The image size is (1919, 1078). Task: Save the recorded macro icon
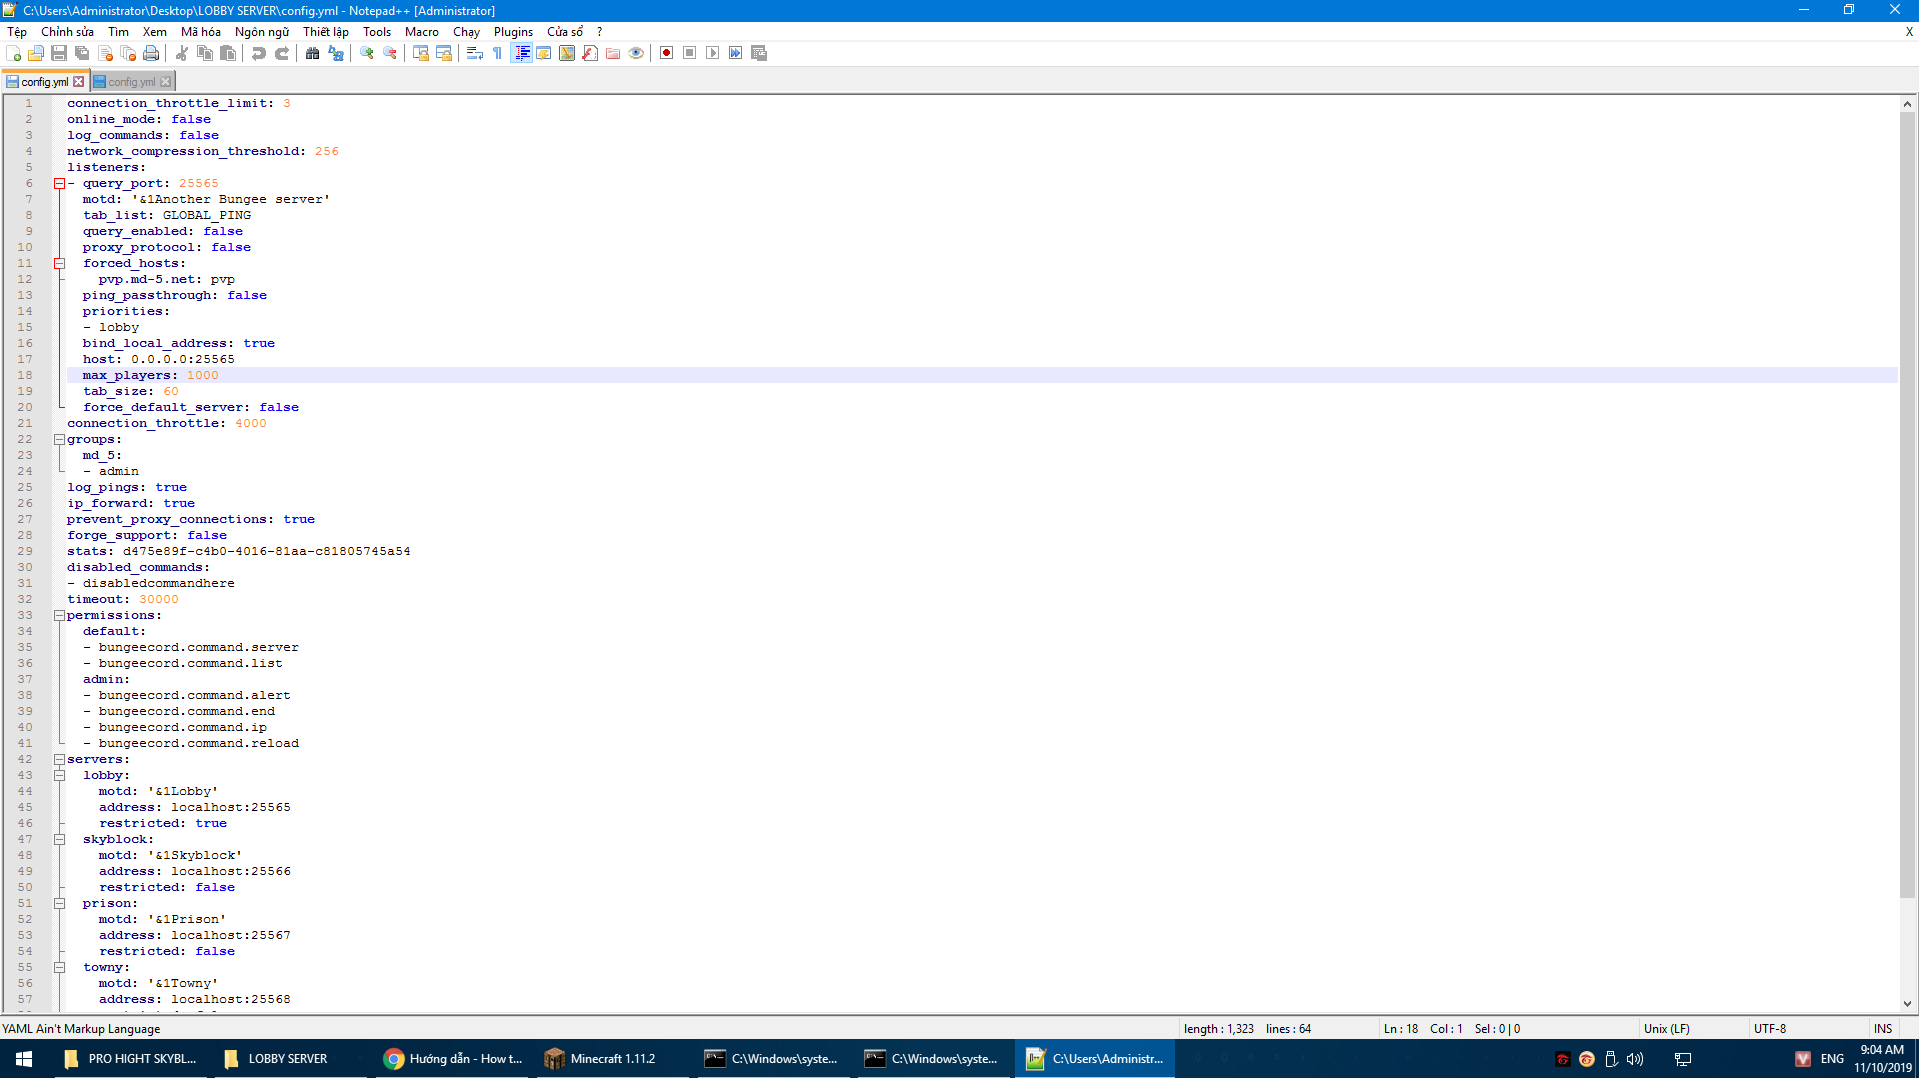pyautogui.click(x=759, y=53)
